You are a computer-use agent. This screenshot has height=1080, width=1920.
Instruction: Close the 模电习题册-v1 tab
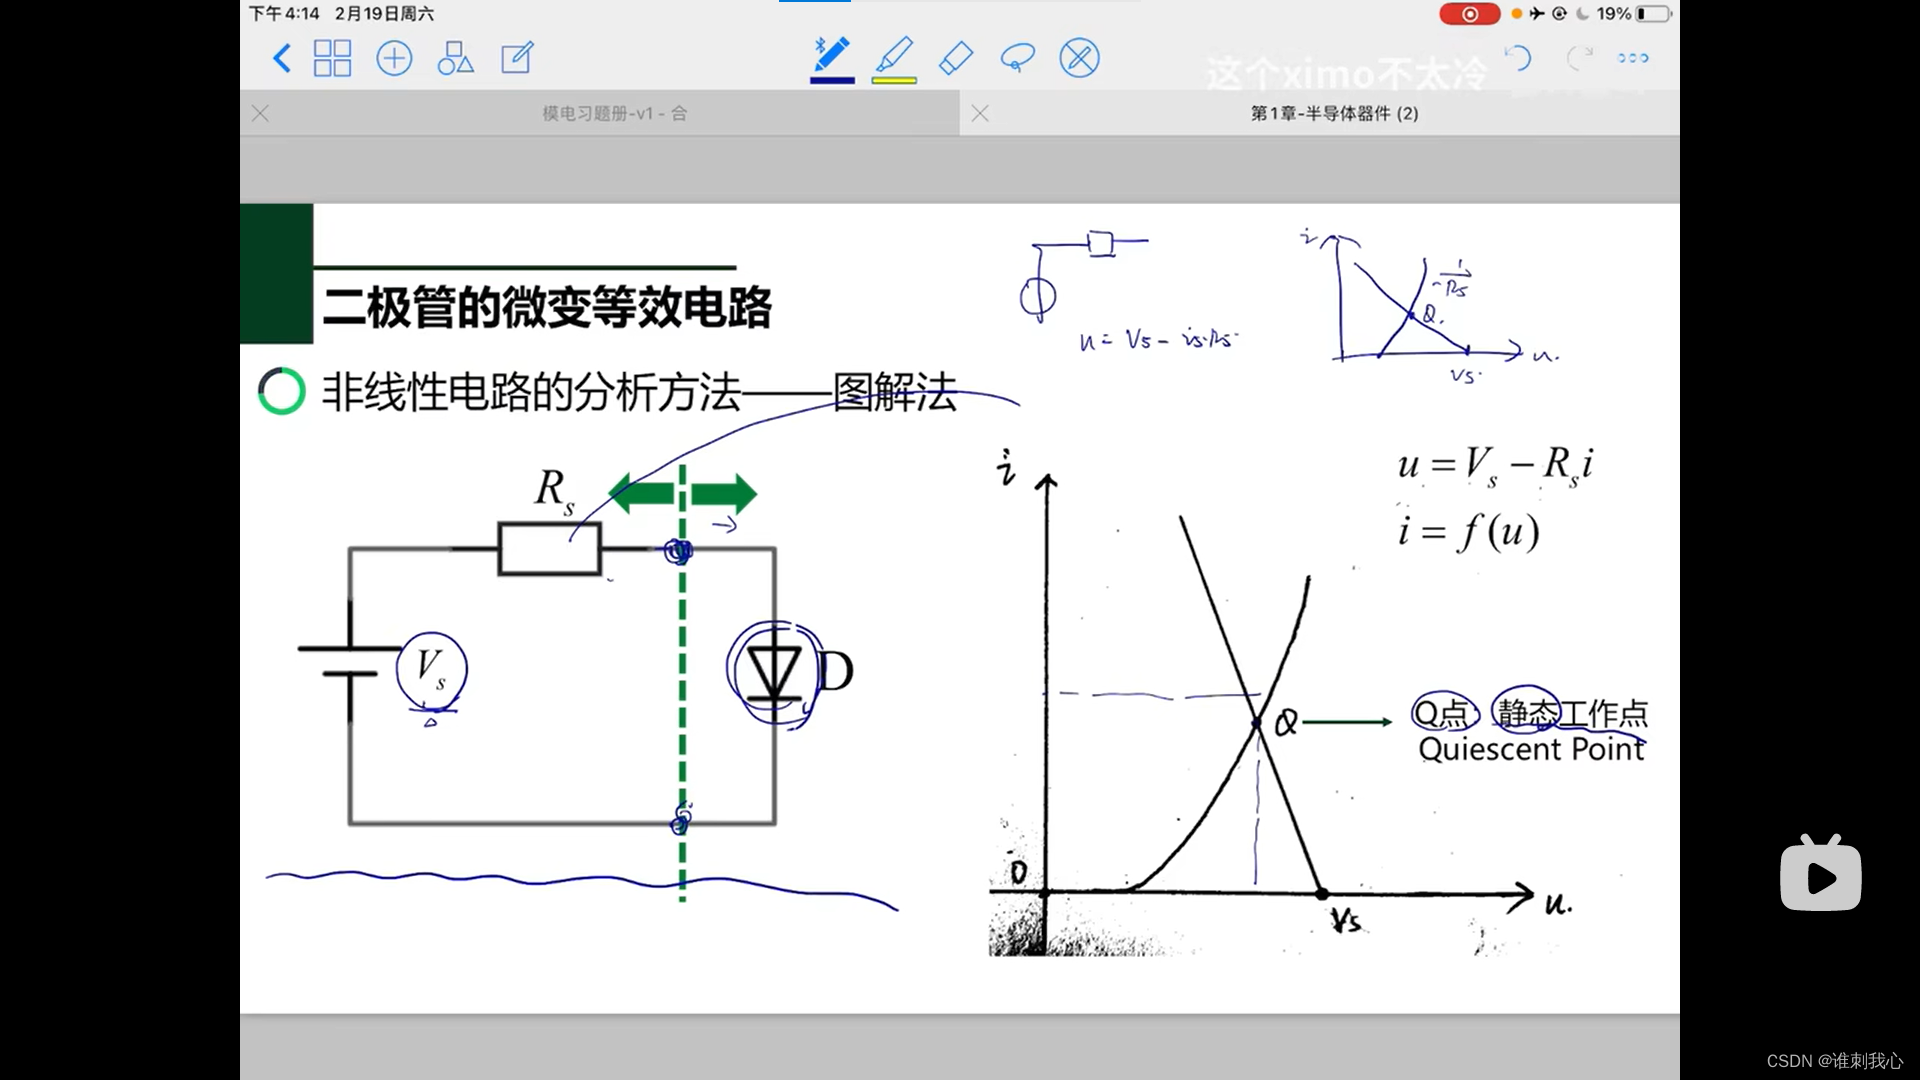pos(260,113)
